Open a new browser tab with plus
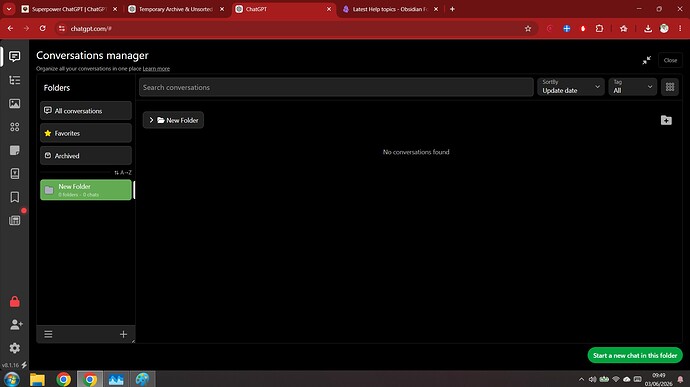 452,9
